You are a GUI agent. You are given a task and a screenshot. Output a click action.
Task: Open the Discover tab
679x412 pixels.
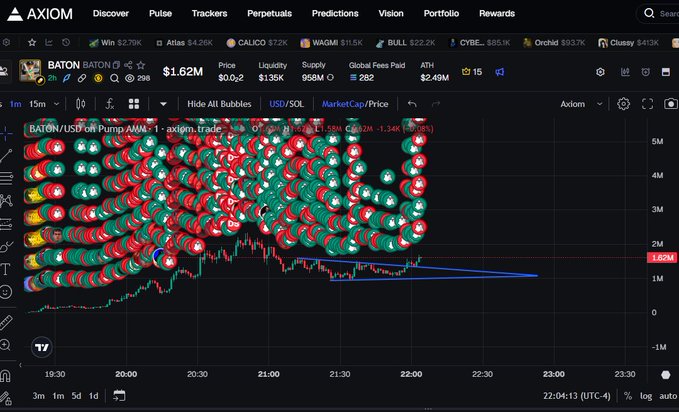tap(111, 13)
